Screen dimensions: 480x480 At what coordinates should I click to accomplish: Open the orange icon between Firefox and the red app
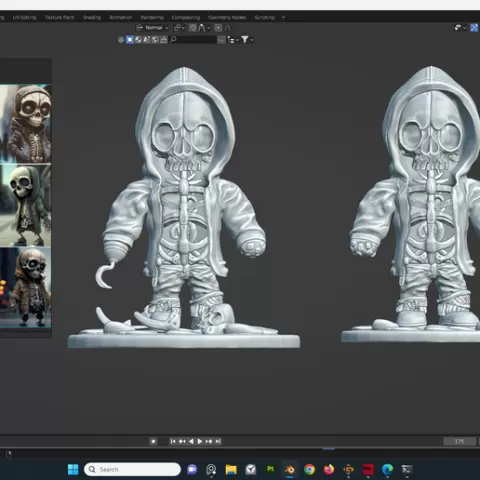348,469
